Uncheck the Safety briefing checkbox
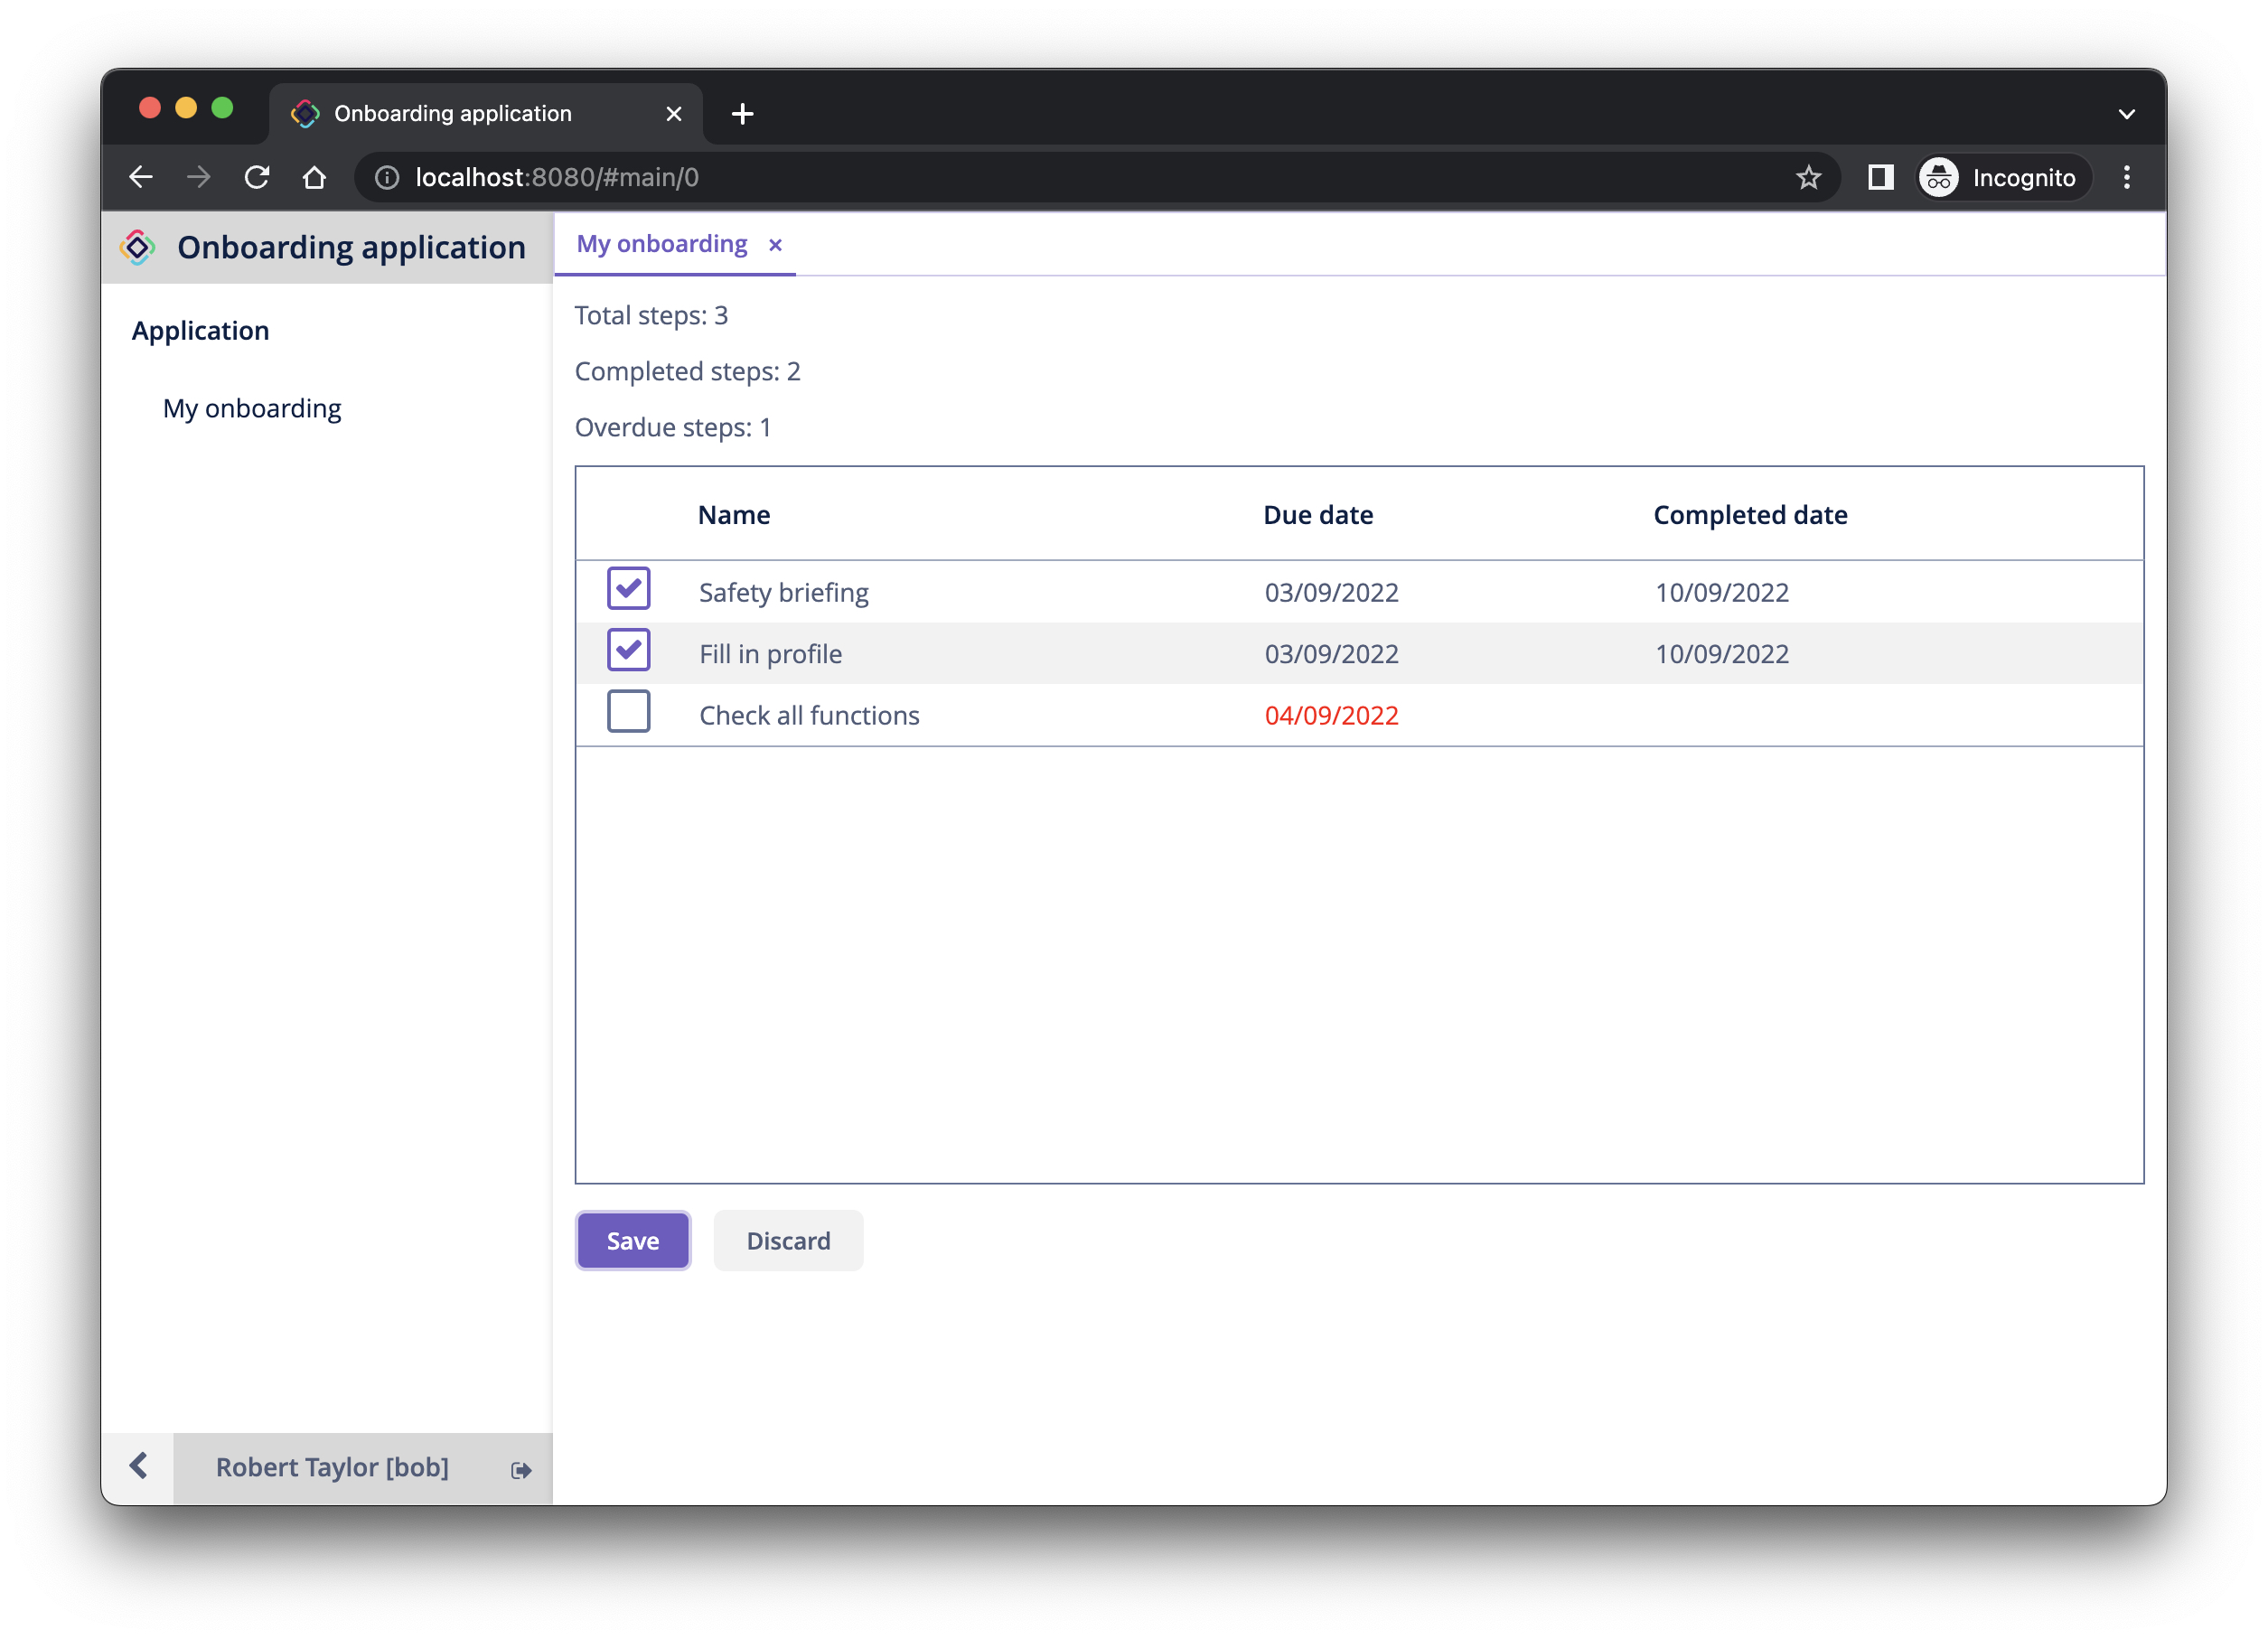Screen dimensions: 2268x1639 point(628,588)
